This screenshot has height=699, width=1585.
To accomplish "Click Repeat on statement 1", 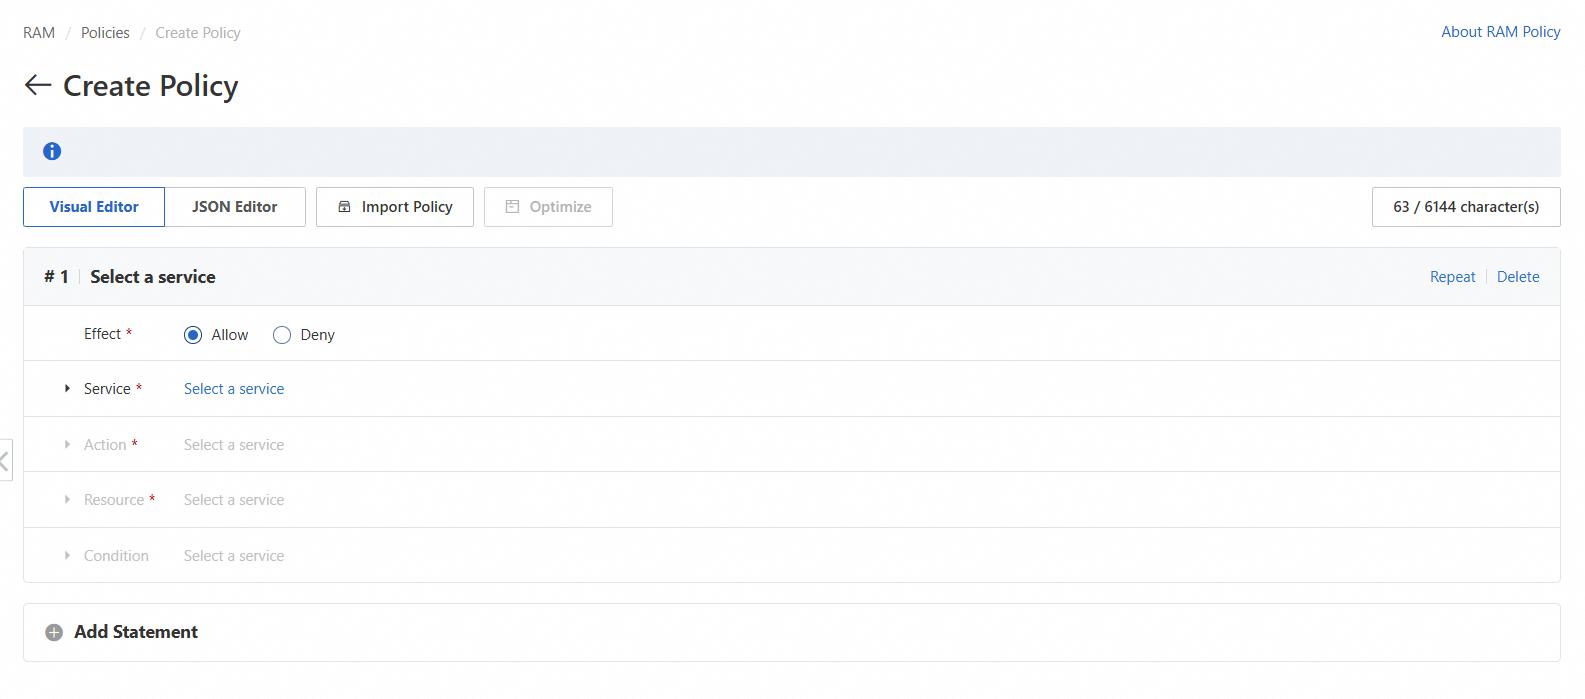I will (x=1452, y=277).
